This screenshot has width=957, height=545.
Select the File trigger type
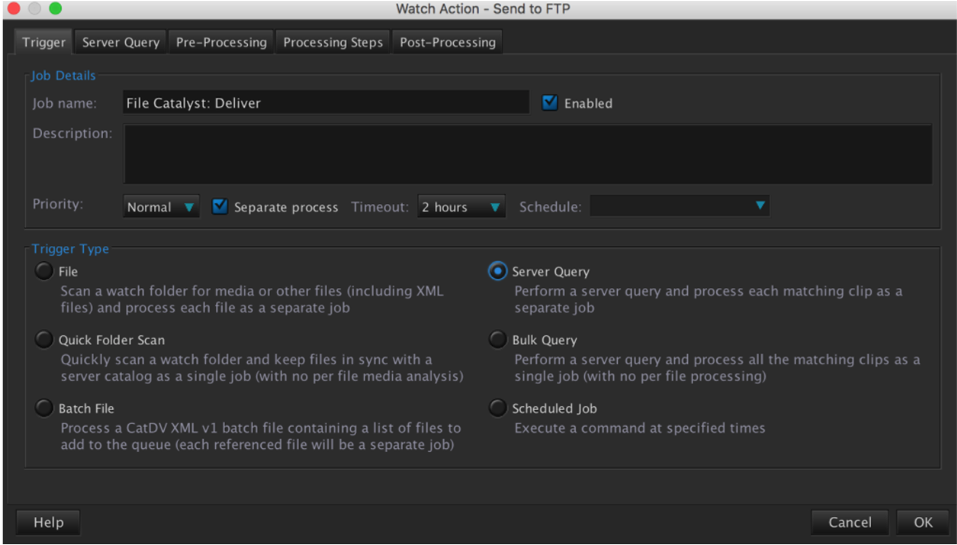pos(44,271)
